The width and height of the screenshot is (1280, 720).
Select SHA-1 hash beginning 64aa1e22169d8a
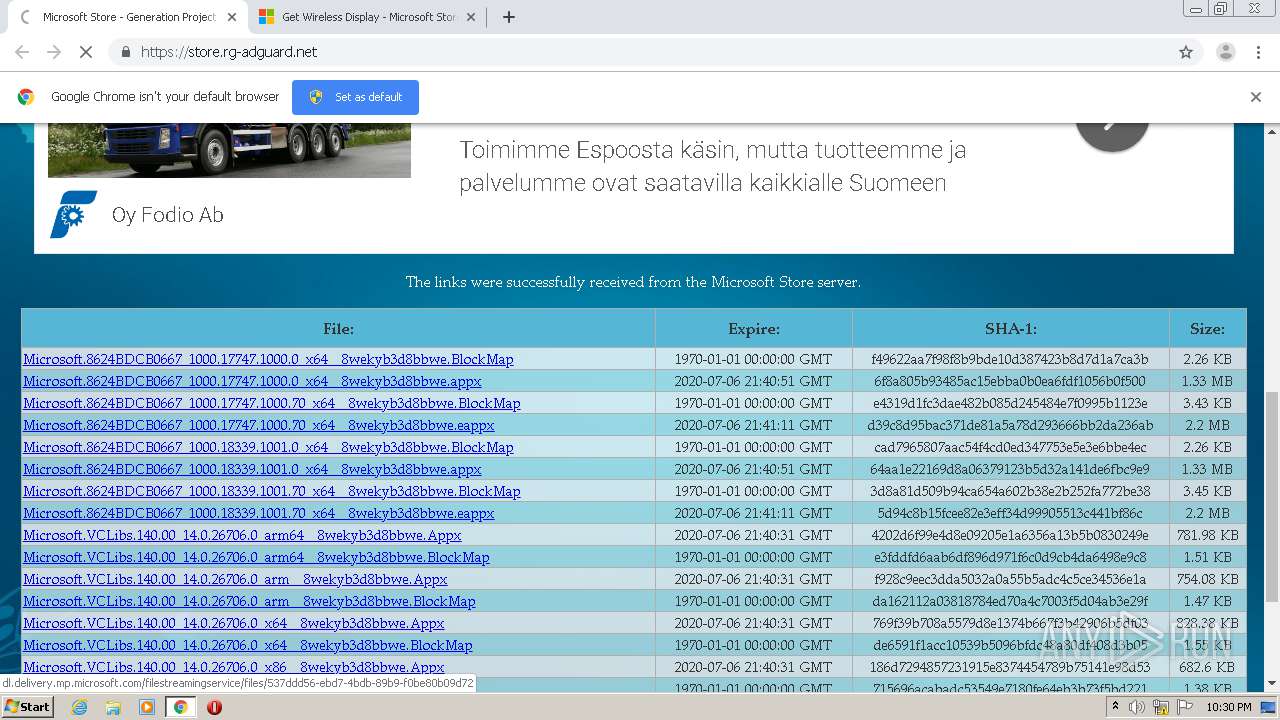point(1010,469)
